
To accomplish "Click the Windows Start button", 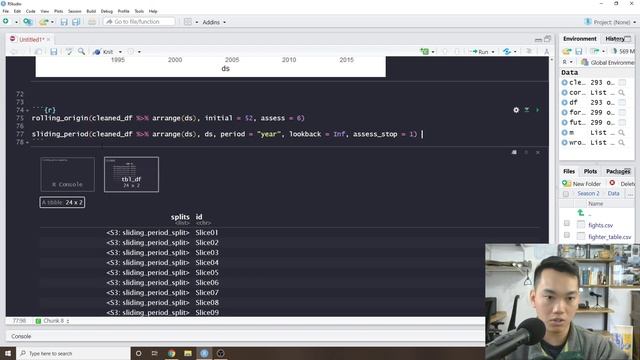I will [8, 353].
